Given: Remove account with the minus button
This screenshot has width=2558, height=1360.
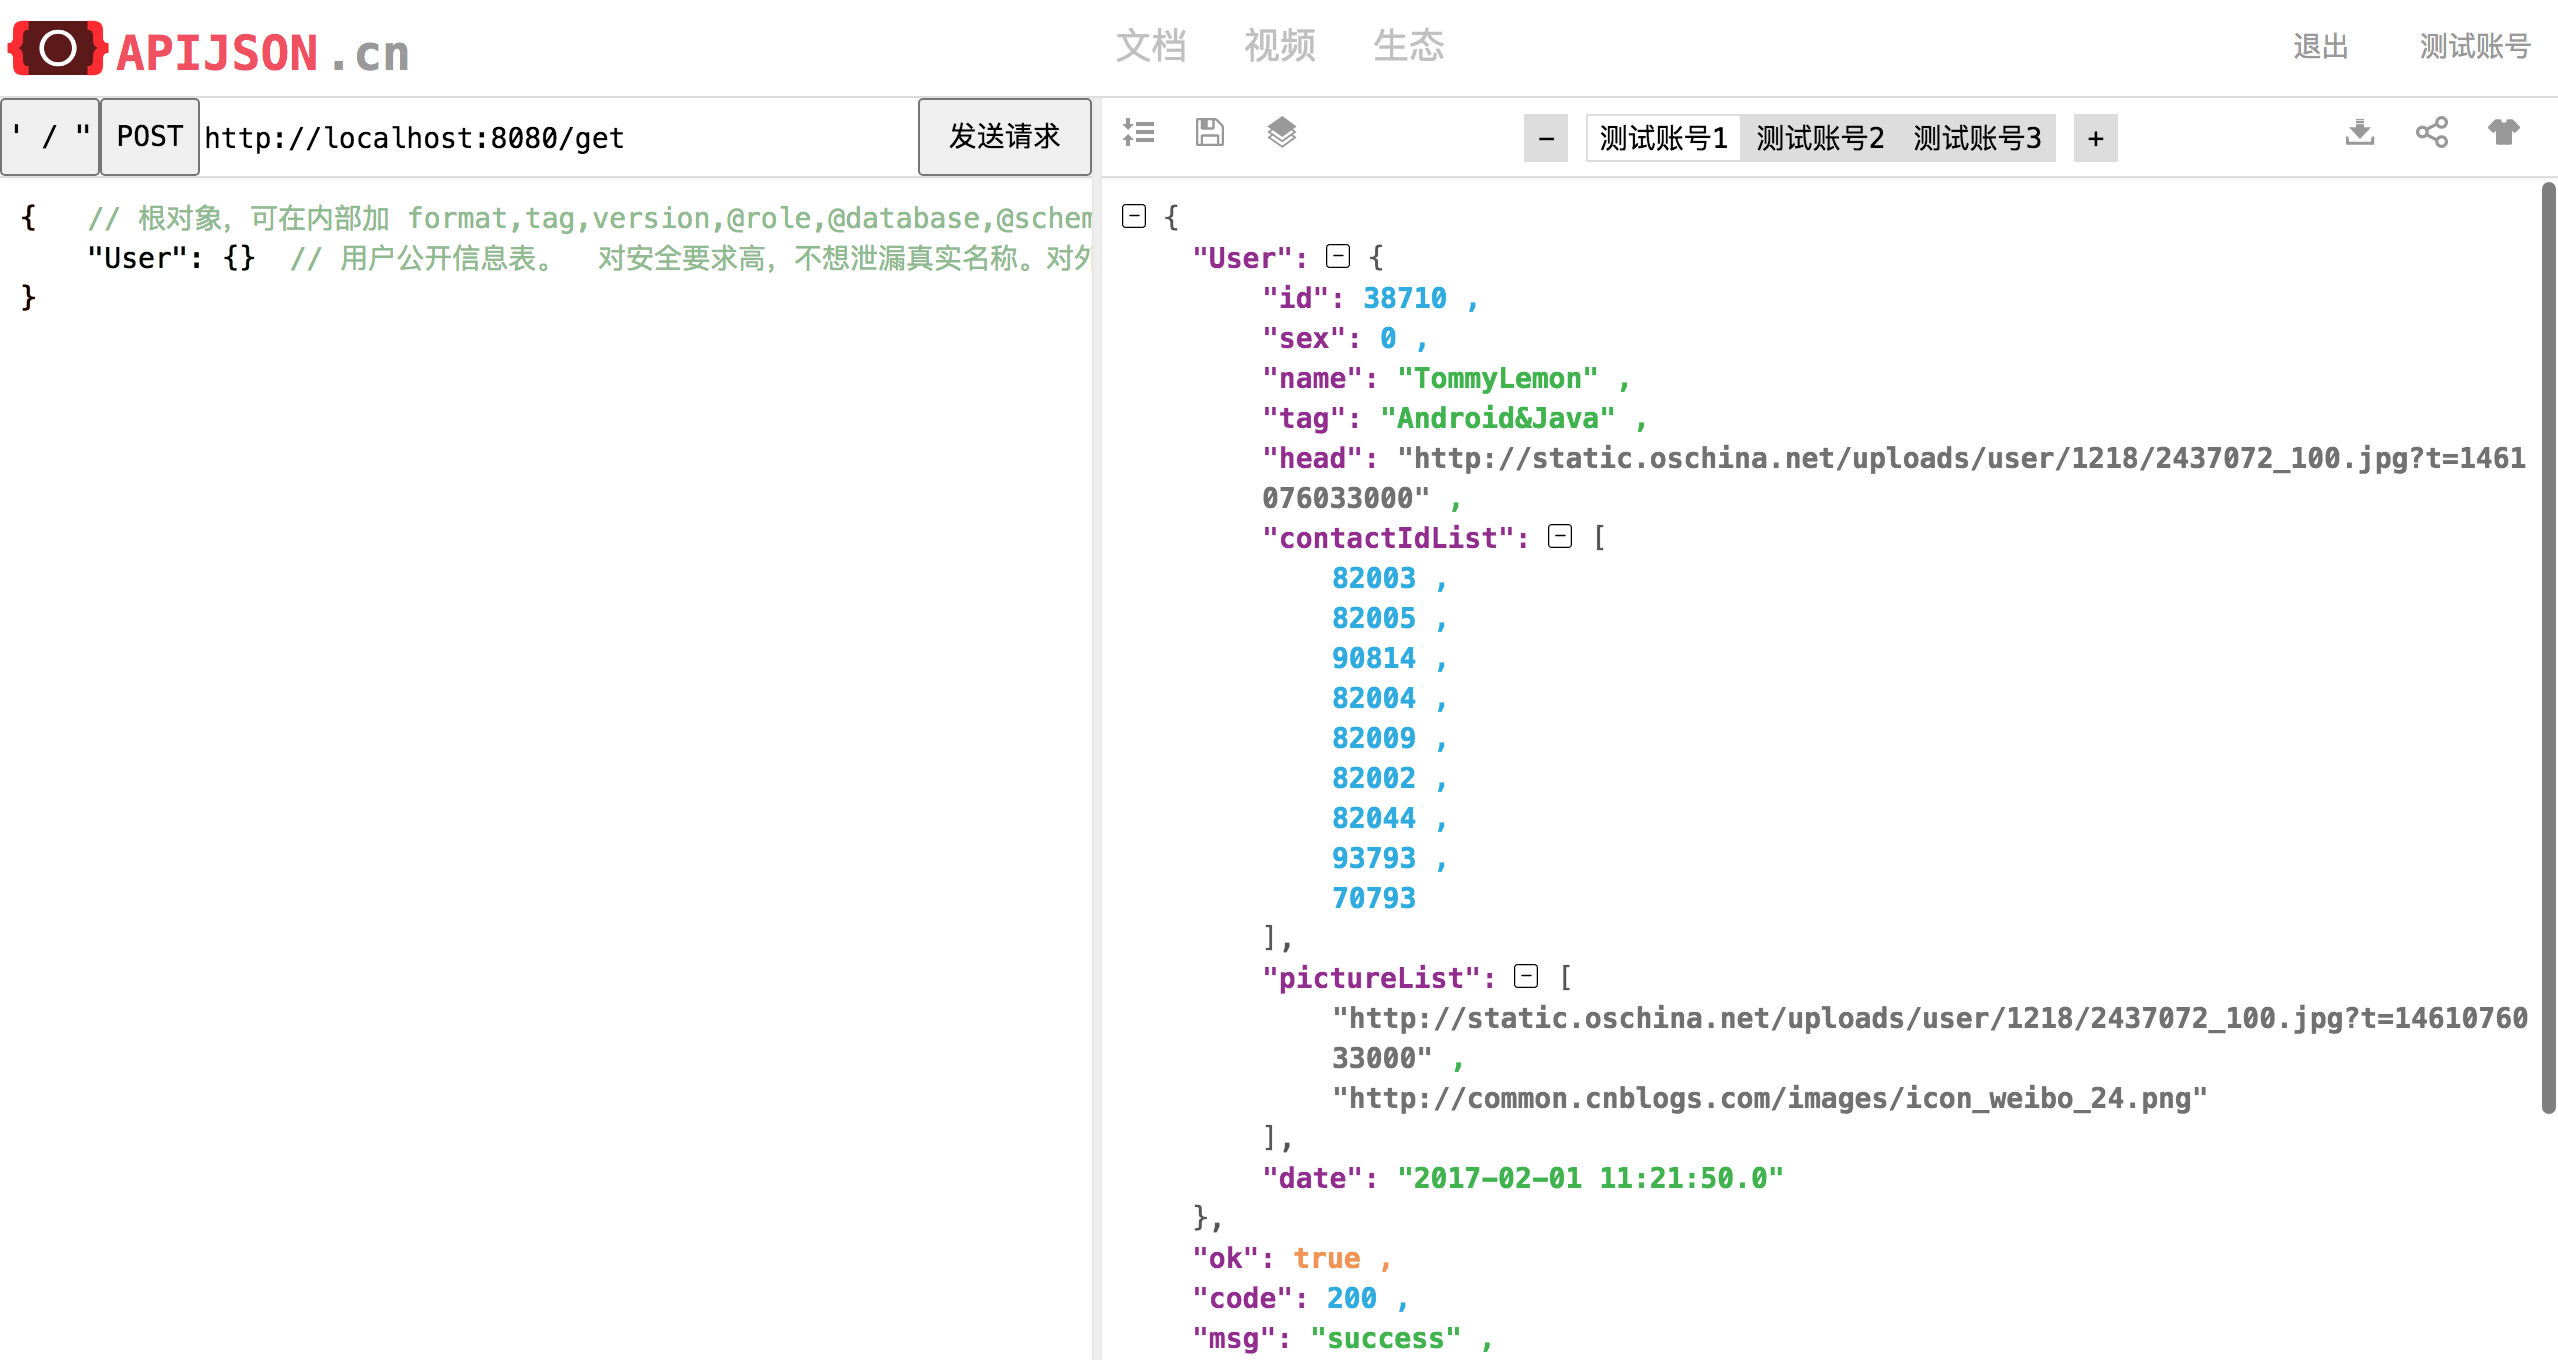Looking at the screenshot, I should [1546, 138].
